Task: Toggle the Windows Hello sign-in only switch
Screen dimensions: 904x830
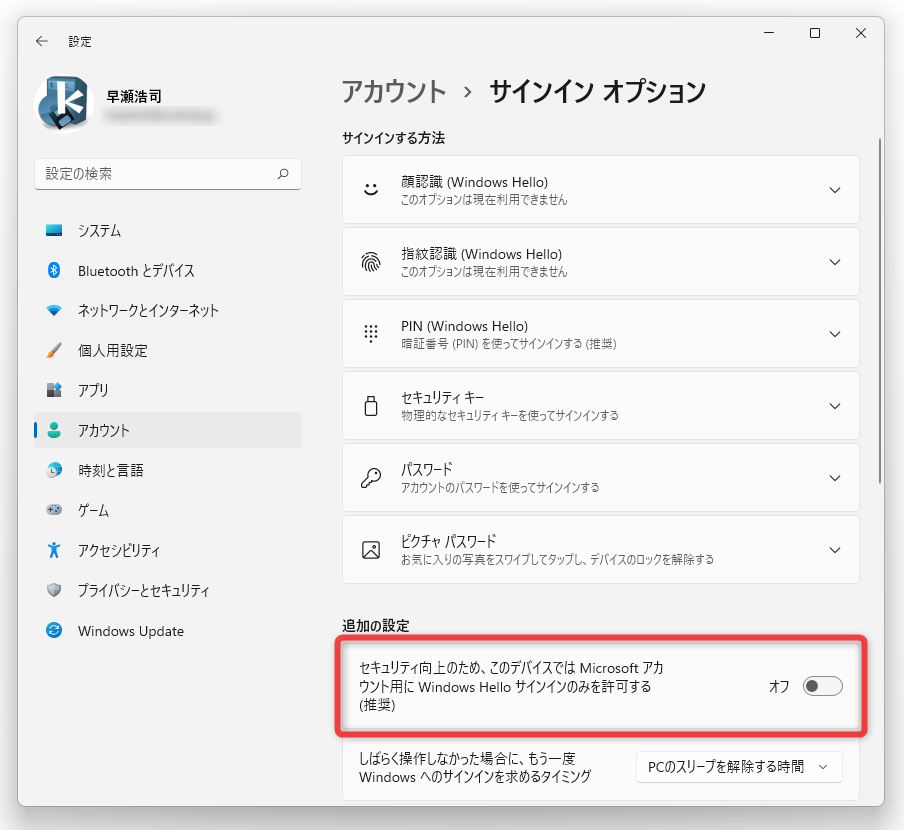Action: click(x=823, y=686)
